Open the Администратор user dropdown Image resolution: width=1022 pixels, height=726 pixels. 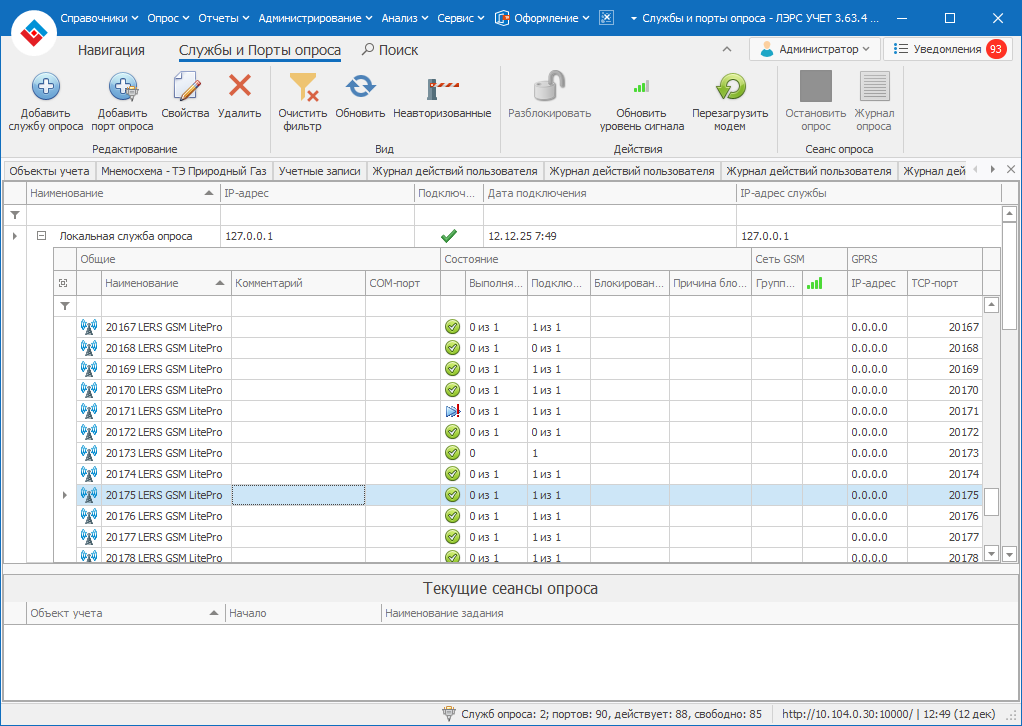tap(814, 49)
